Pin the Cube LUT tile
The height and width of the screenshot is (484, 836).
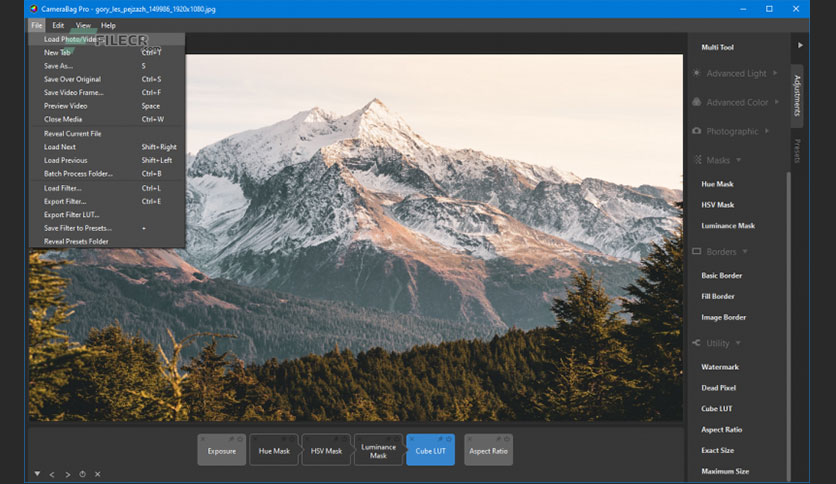(440, 439)
